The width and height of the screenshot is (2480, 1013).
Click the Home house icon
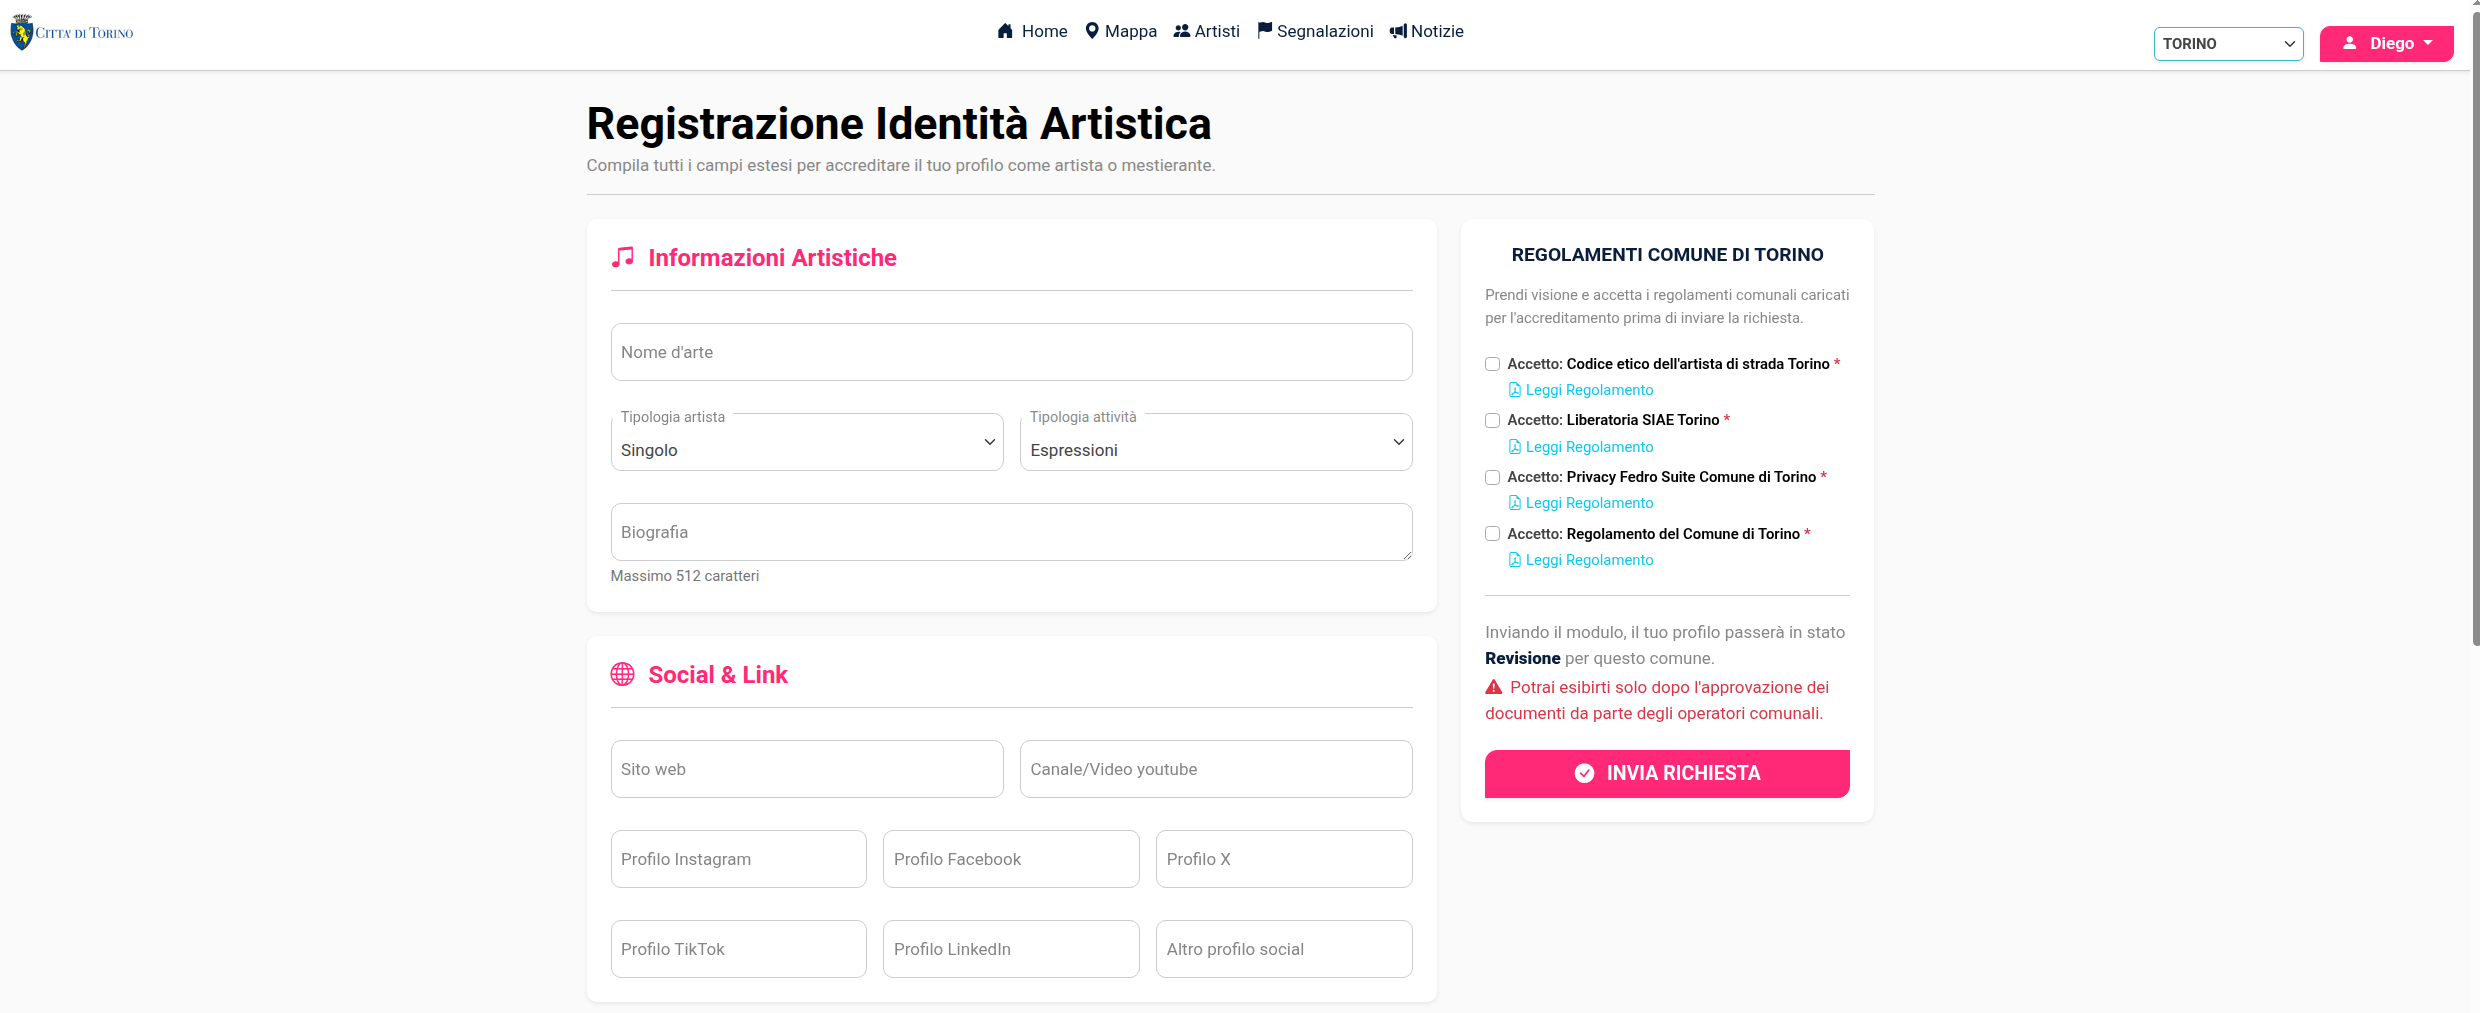[1005, 31]
